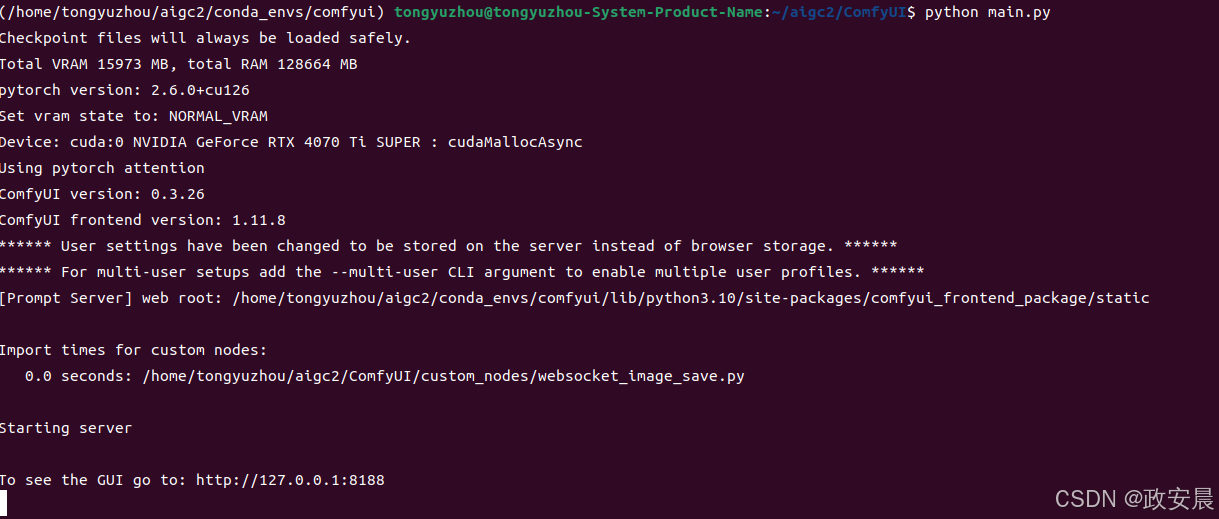
Task: Click the 'Set vram state to: NORMAL_VRAM' line
Action: click(x=134, y=116)
